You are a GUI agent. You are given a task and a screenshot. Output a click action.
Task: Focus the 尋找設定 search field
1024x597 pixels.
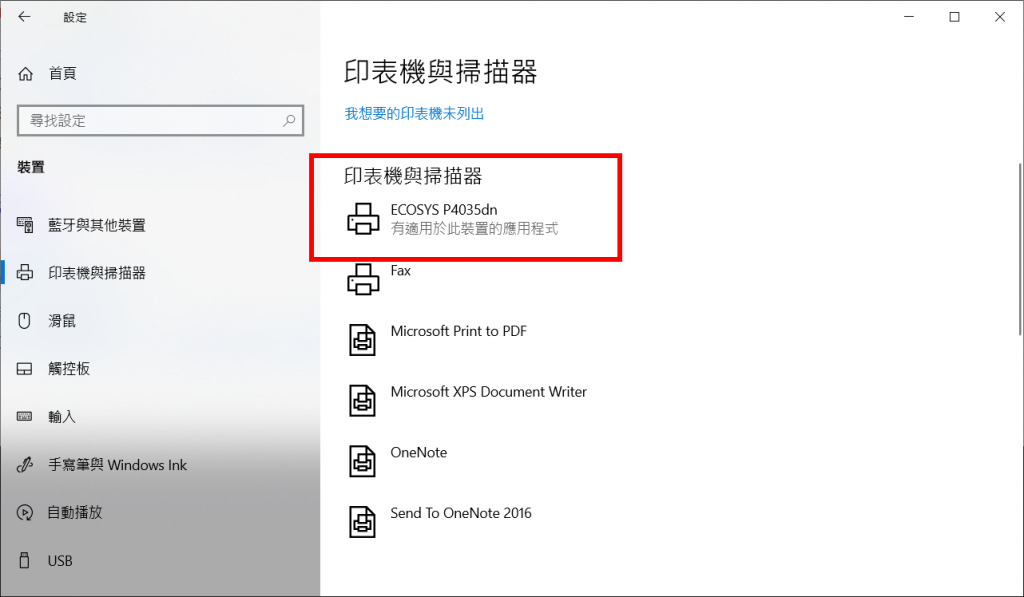tap(160, 120)
